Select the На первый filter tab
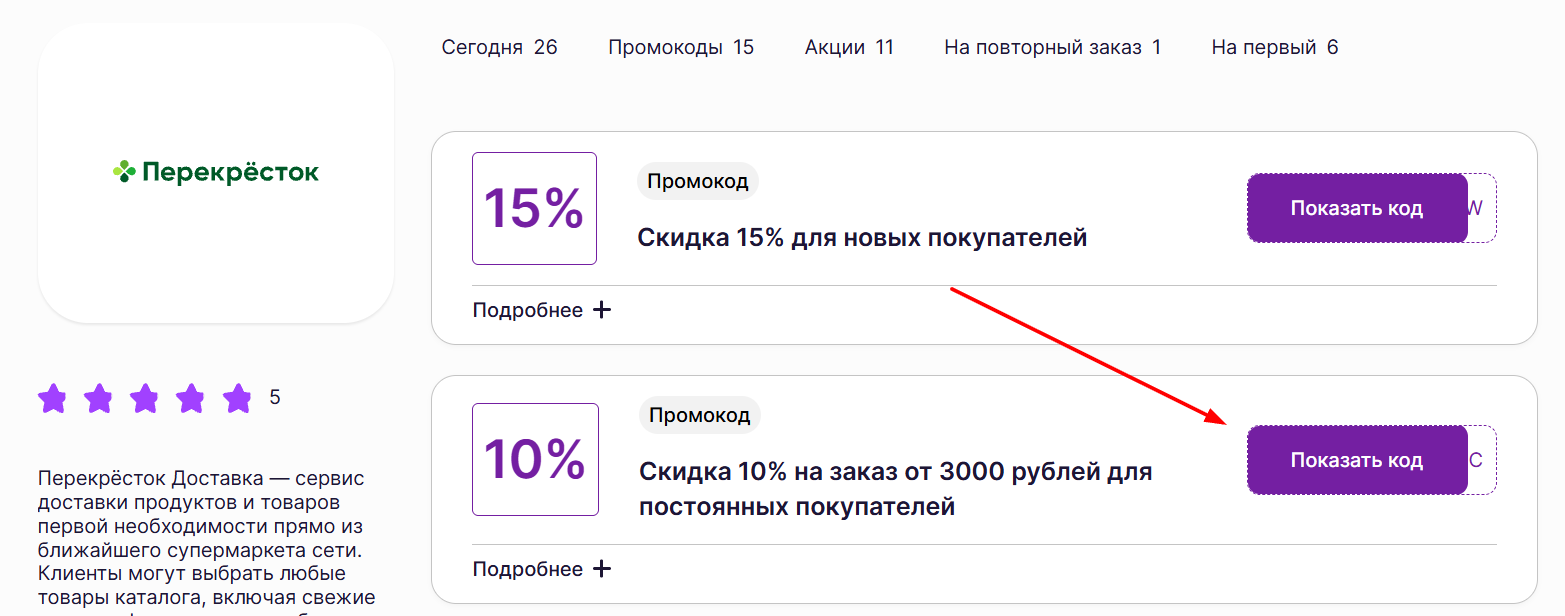This screenshot has height=616, width=1565. point(1273,46)
